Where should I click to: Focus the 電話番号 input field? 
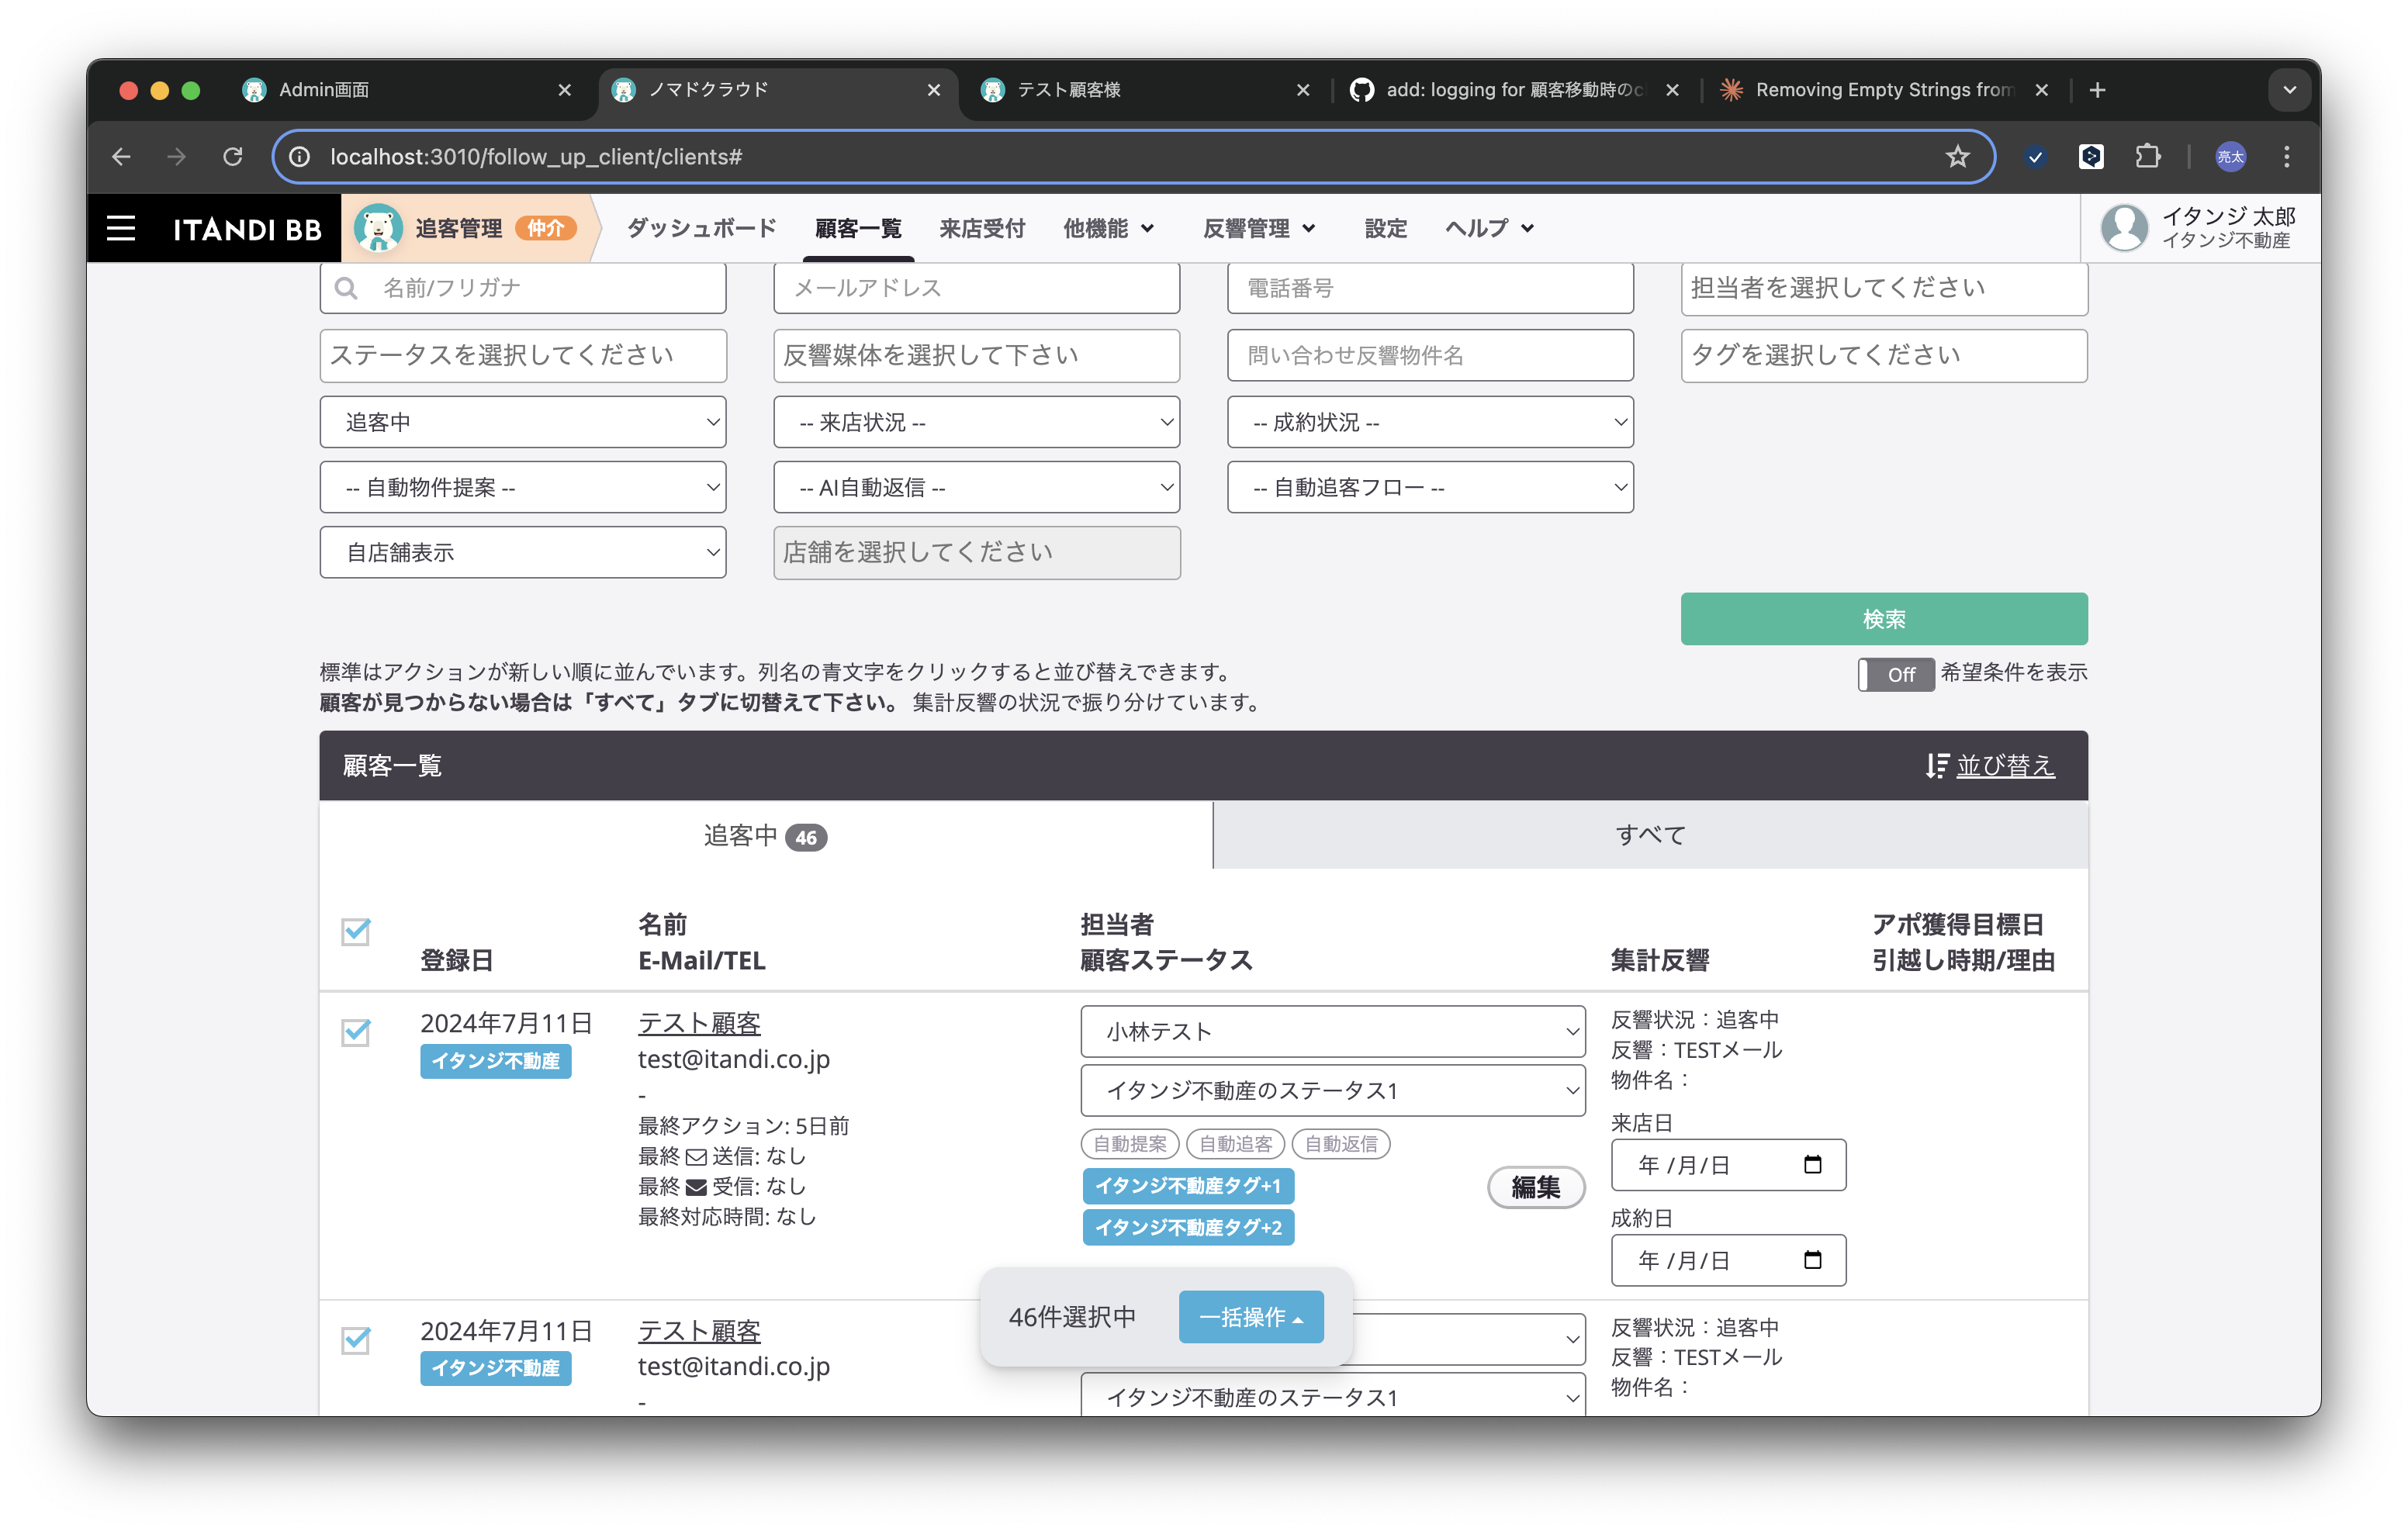(1431, 288)
